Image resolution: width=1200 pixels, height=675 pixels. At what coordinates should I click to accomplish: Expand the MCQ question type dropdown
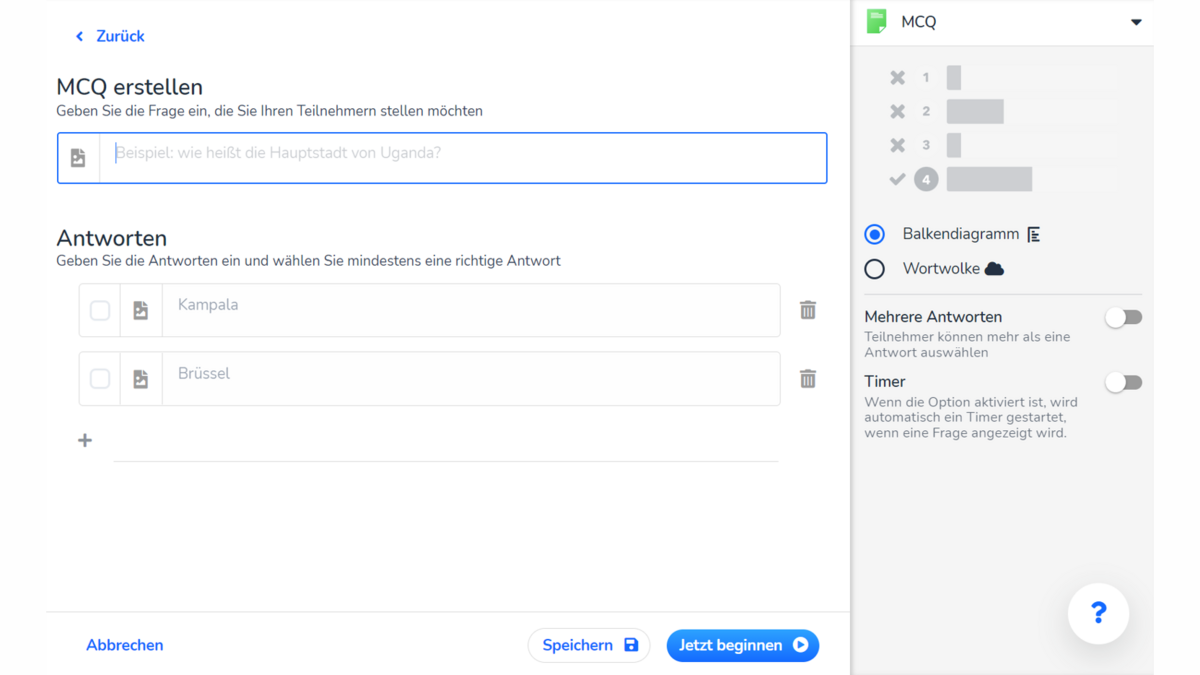click(x=1136, y=22)
